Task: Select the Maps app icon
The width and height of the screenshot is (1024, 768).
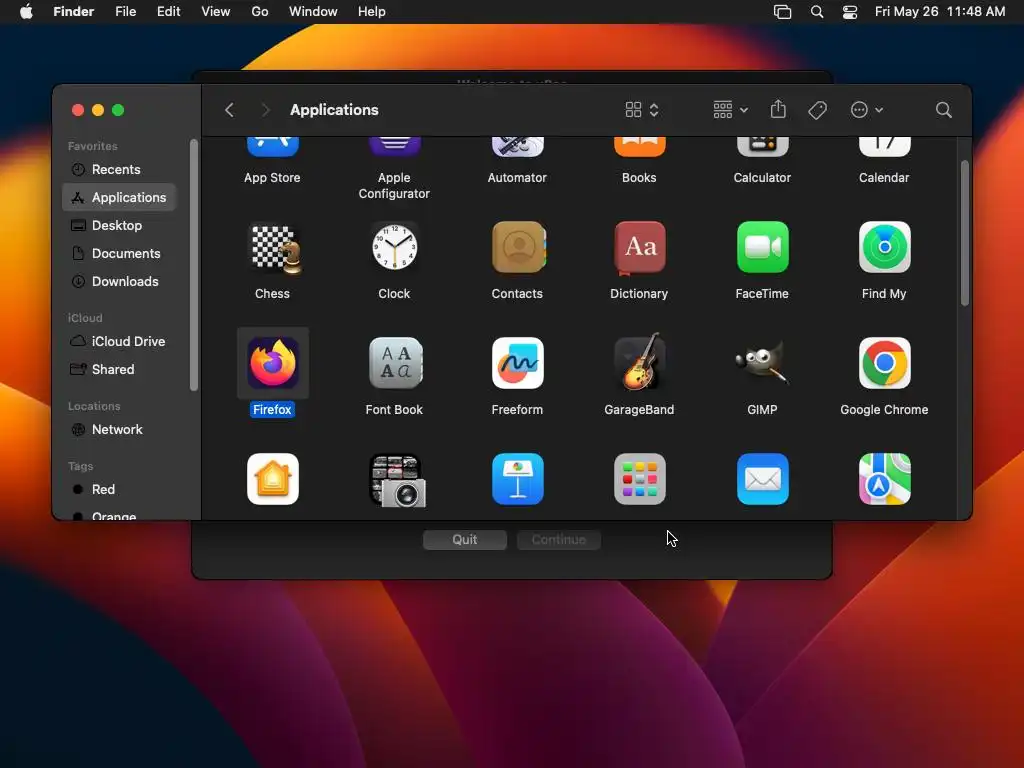Action: 884,479
